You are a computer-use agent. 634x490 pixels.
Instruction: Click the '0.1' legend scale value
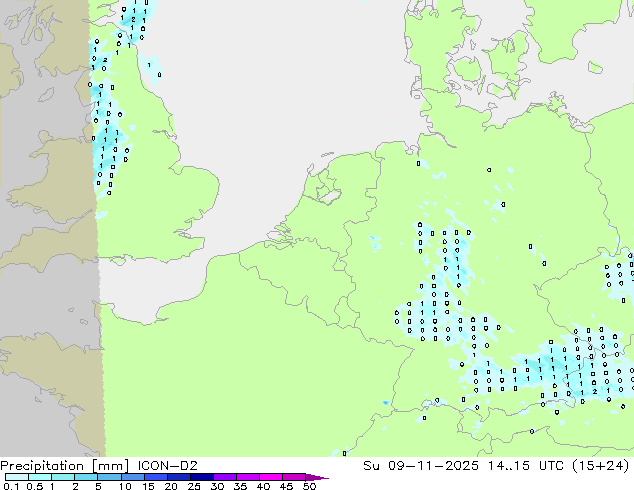[11, 486]
